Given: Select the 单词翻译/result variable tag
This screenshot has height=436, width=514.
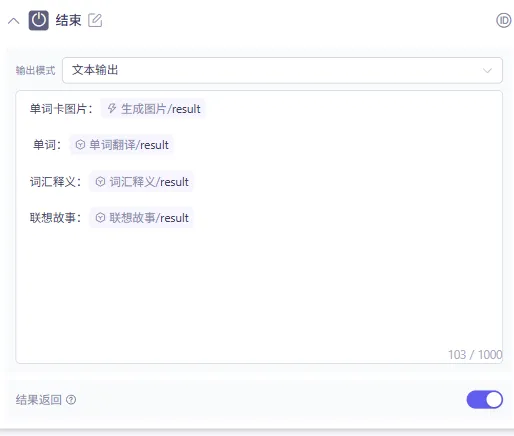Looking at the screenshot, I should pyautogui.click(x=121, y=145).
